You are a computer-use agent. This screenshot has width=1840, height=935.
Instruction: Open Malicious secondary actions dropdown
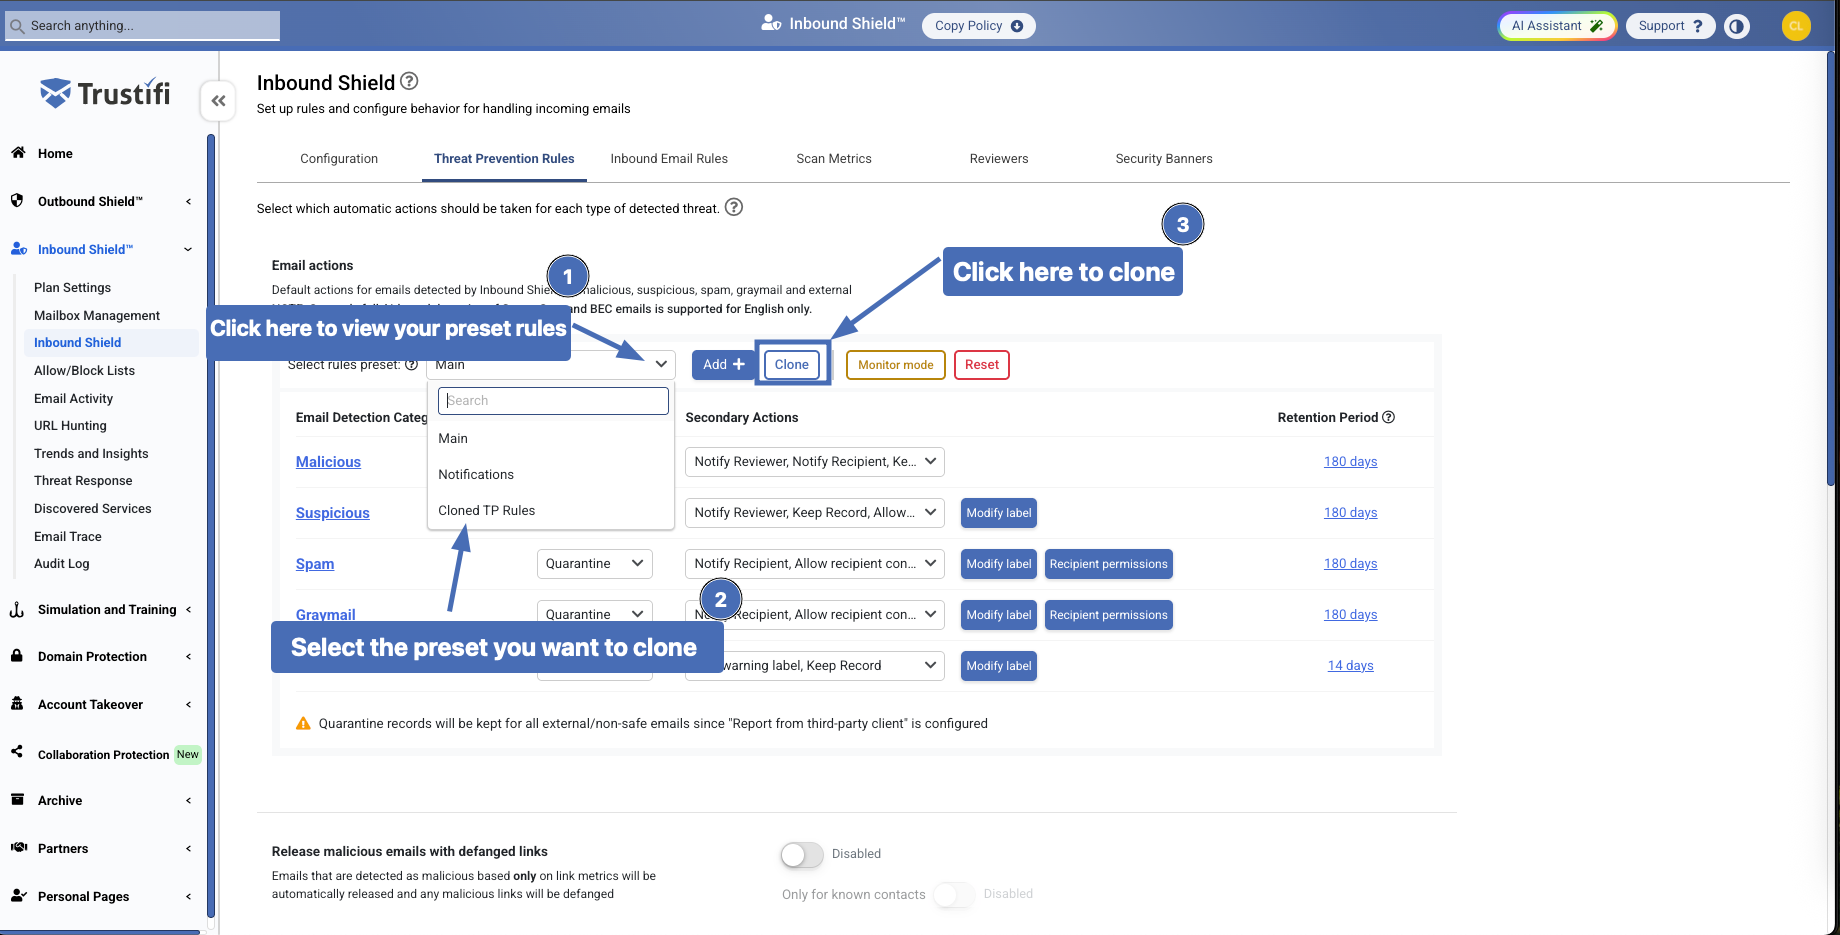815,462
